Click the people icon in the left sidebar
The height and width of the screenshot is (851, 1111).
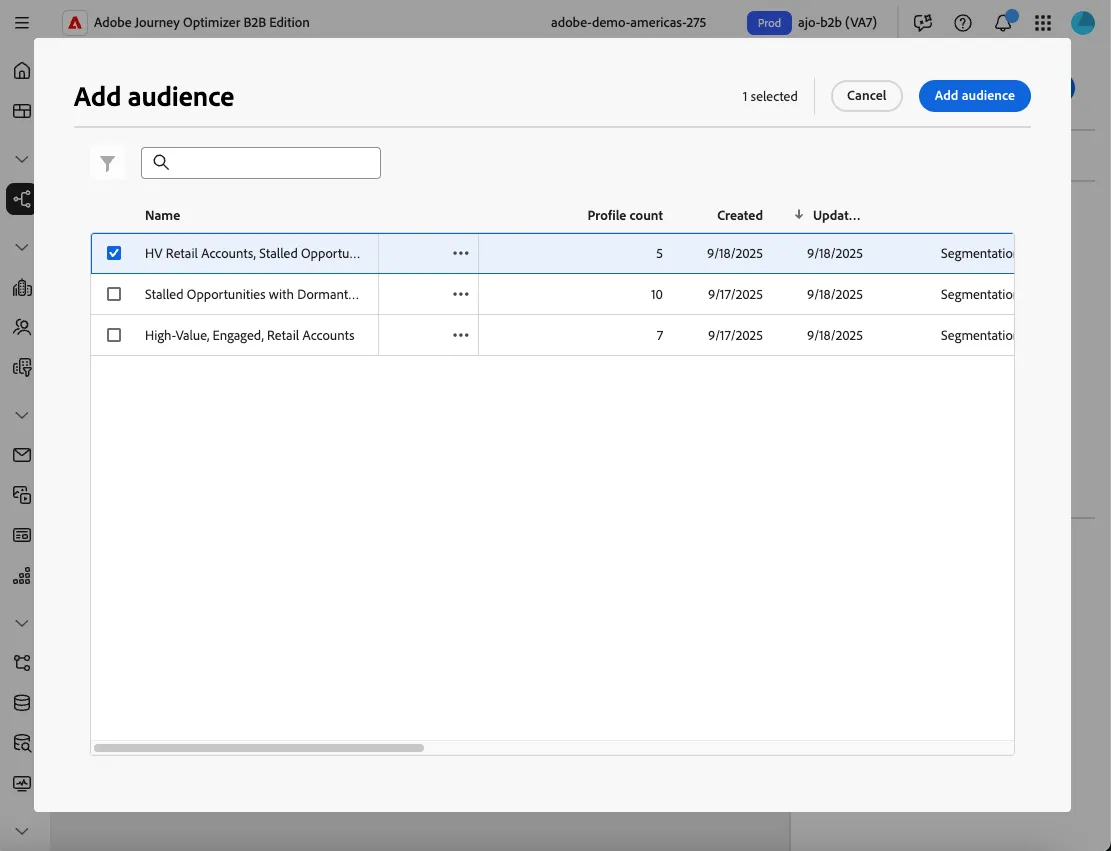(22, 327)
